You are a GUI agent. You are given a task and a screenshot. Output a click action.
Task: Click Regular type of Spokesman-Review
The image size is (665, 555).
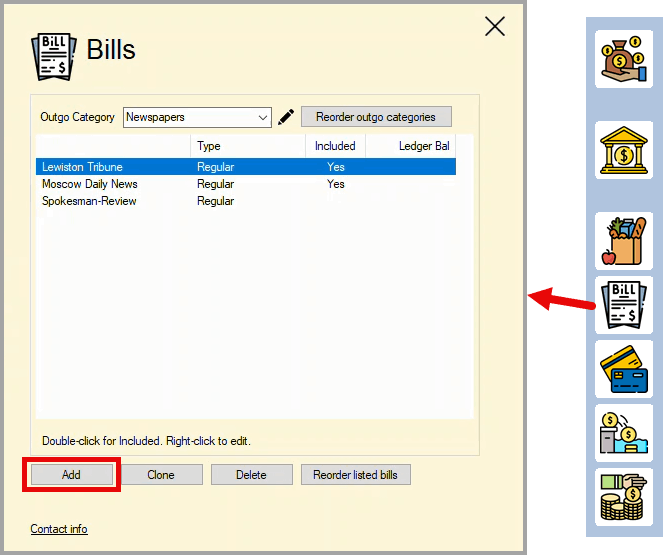pos(215,201)
